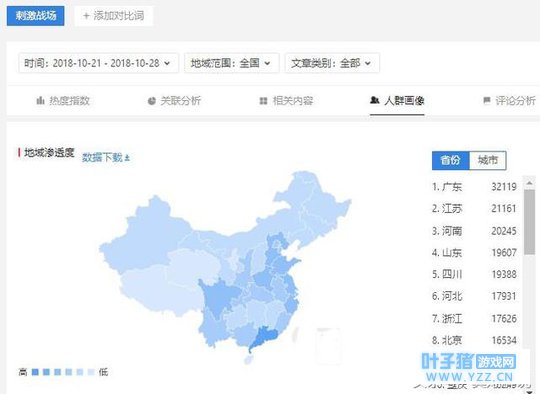Click the 地域渗透度 section heading
This screenshot has height=394, width=540.
pyautogui.click(x=49, y=153)
